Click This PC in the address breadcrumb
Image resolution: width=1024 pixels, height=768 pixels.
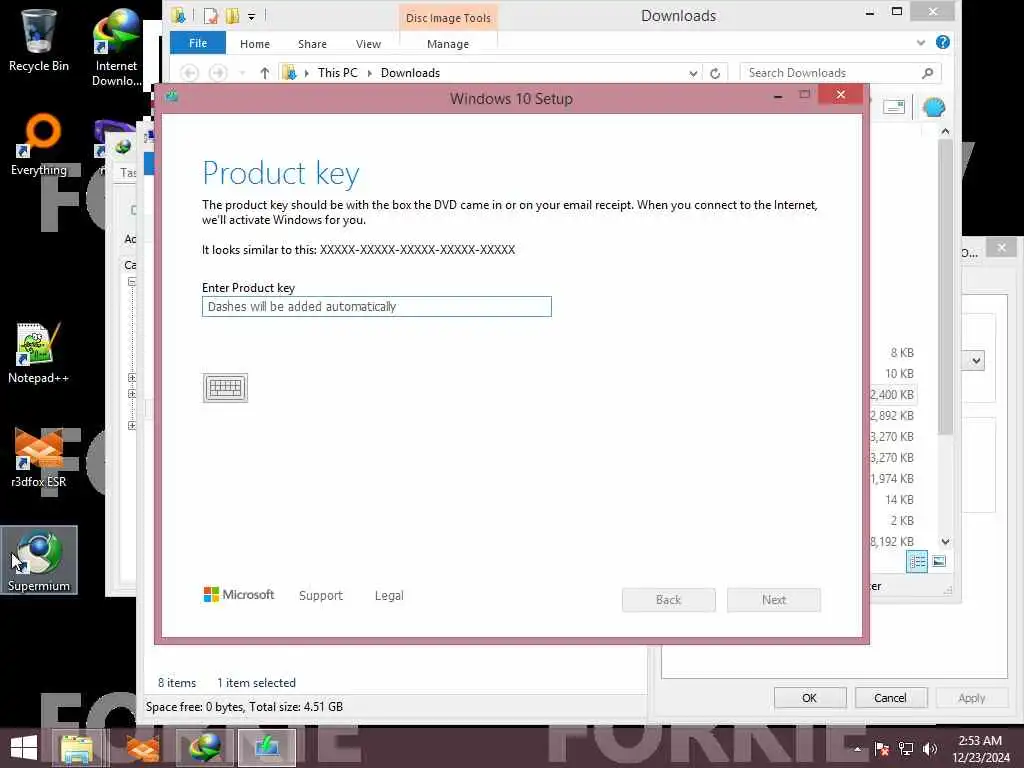click(x=338, y=72)
